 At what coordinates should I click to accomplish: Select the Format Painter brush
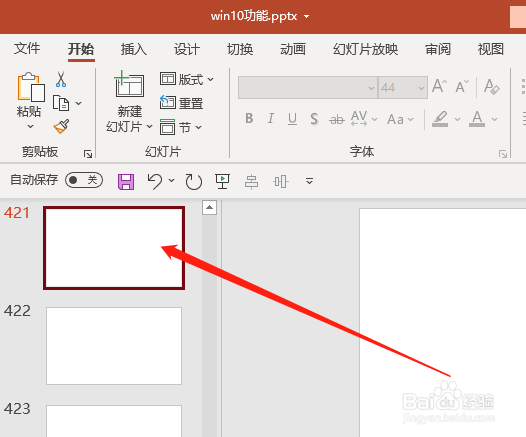click(61, 126)
